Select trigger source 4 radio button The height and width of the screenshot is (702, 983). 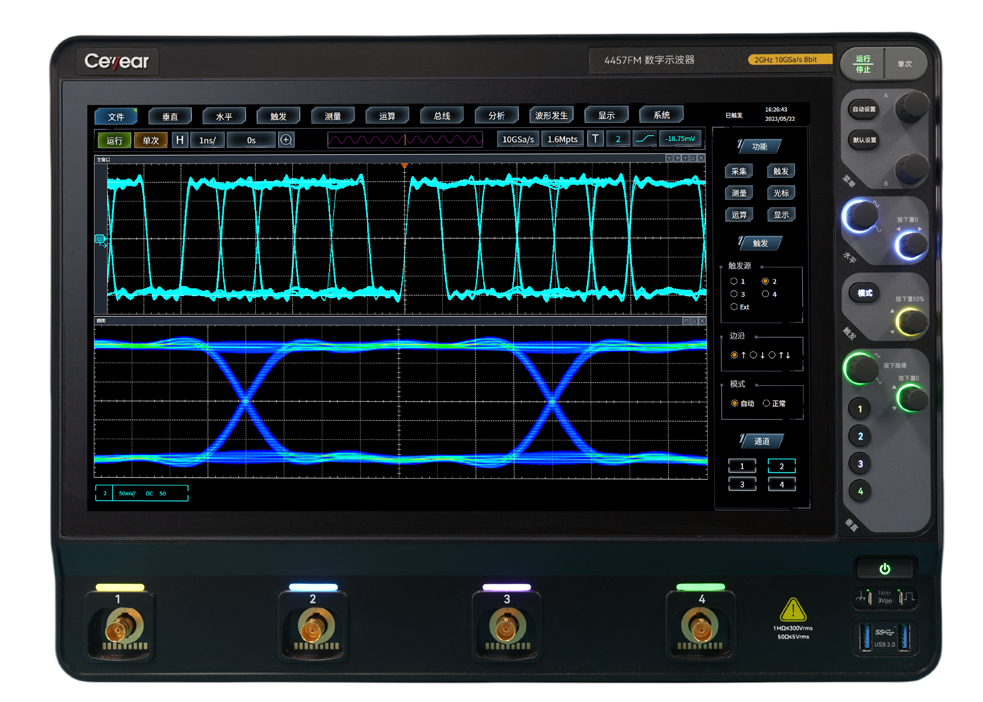(765, 294)
